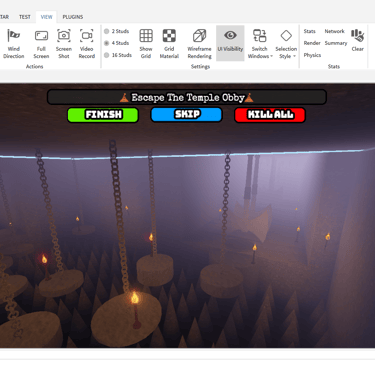The height and width of the screenshot is (366, 375).
Task: Open Grid Material settings
Action: pos(169,44)
